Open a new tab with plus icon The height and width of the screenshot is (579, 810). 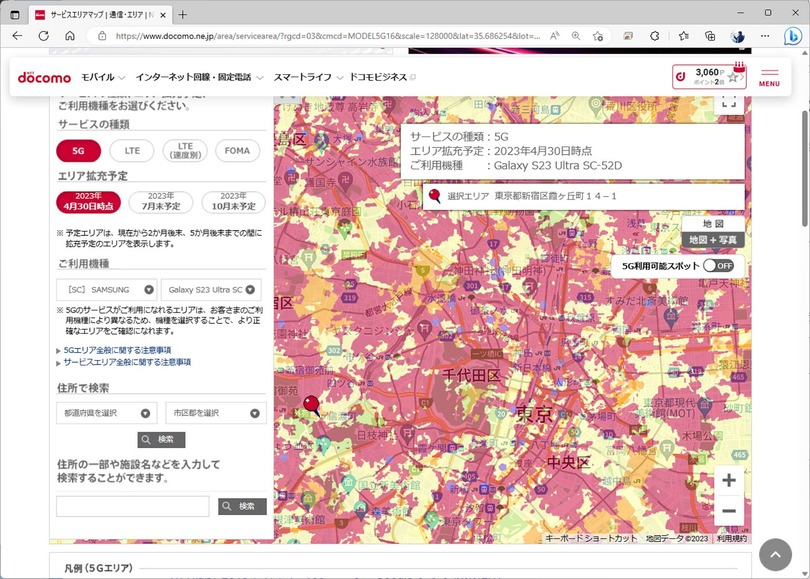pyautogui.click(x=182, y=15)
